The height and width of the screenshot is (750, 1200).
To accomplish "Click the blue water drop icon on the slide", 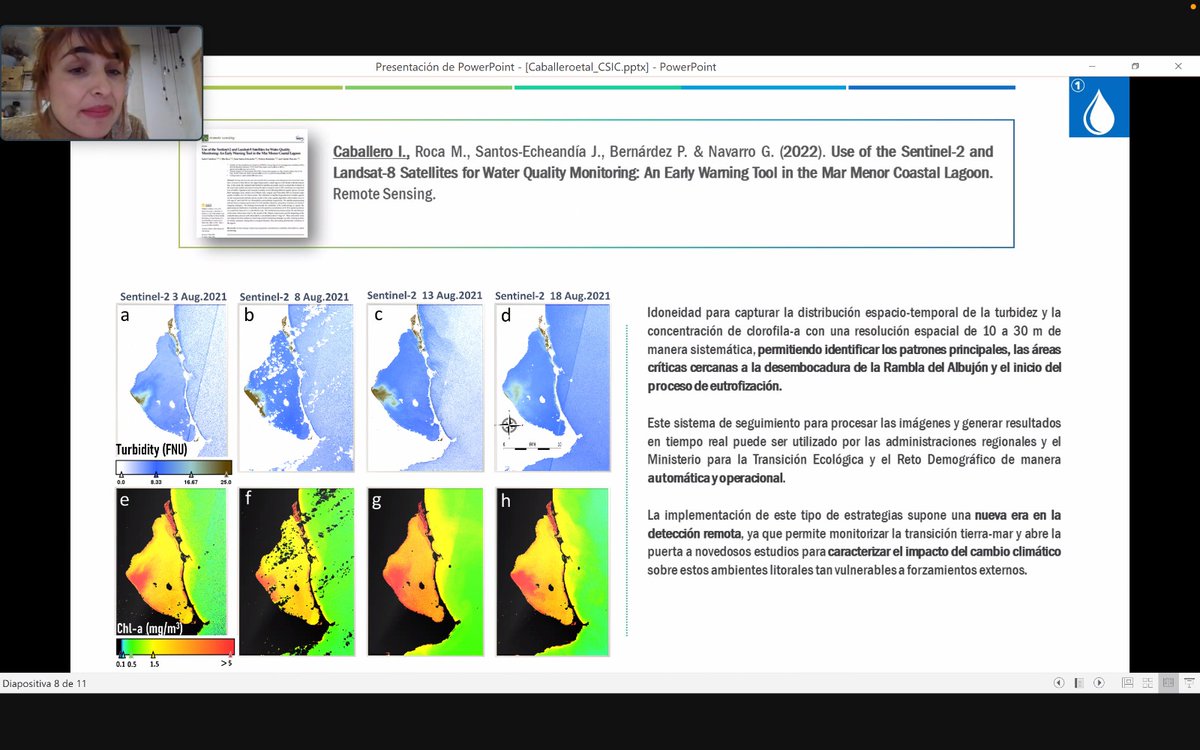I will pos(1099,107).
